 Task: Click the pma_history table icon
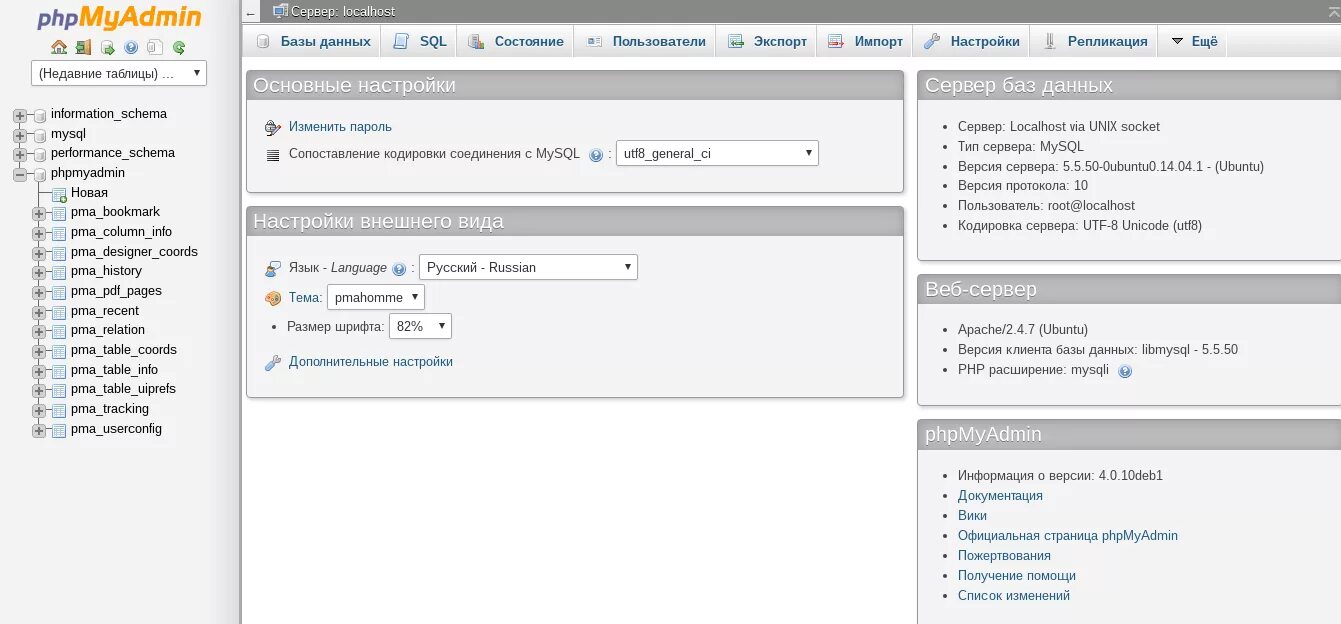pyautogui.click(x=59, y=272)
